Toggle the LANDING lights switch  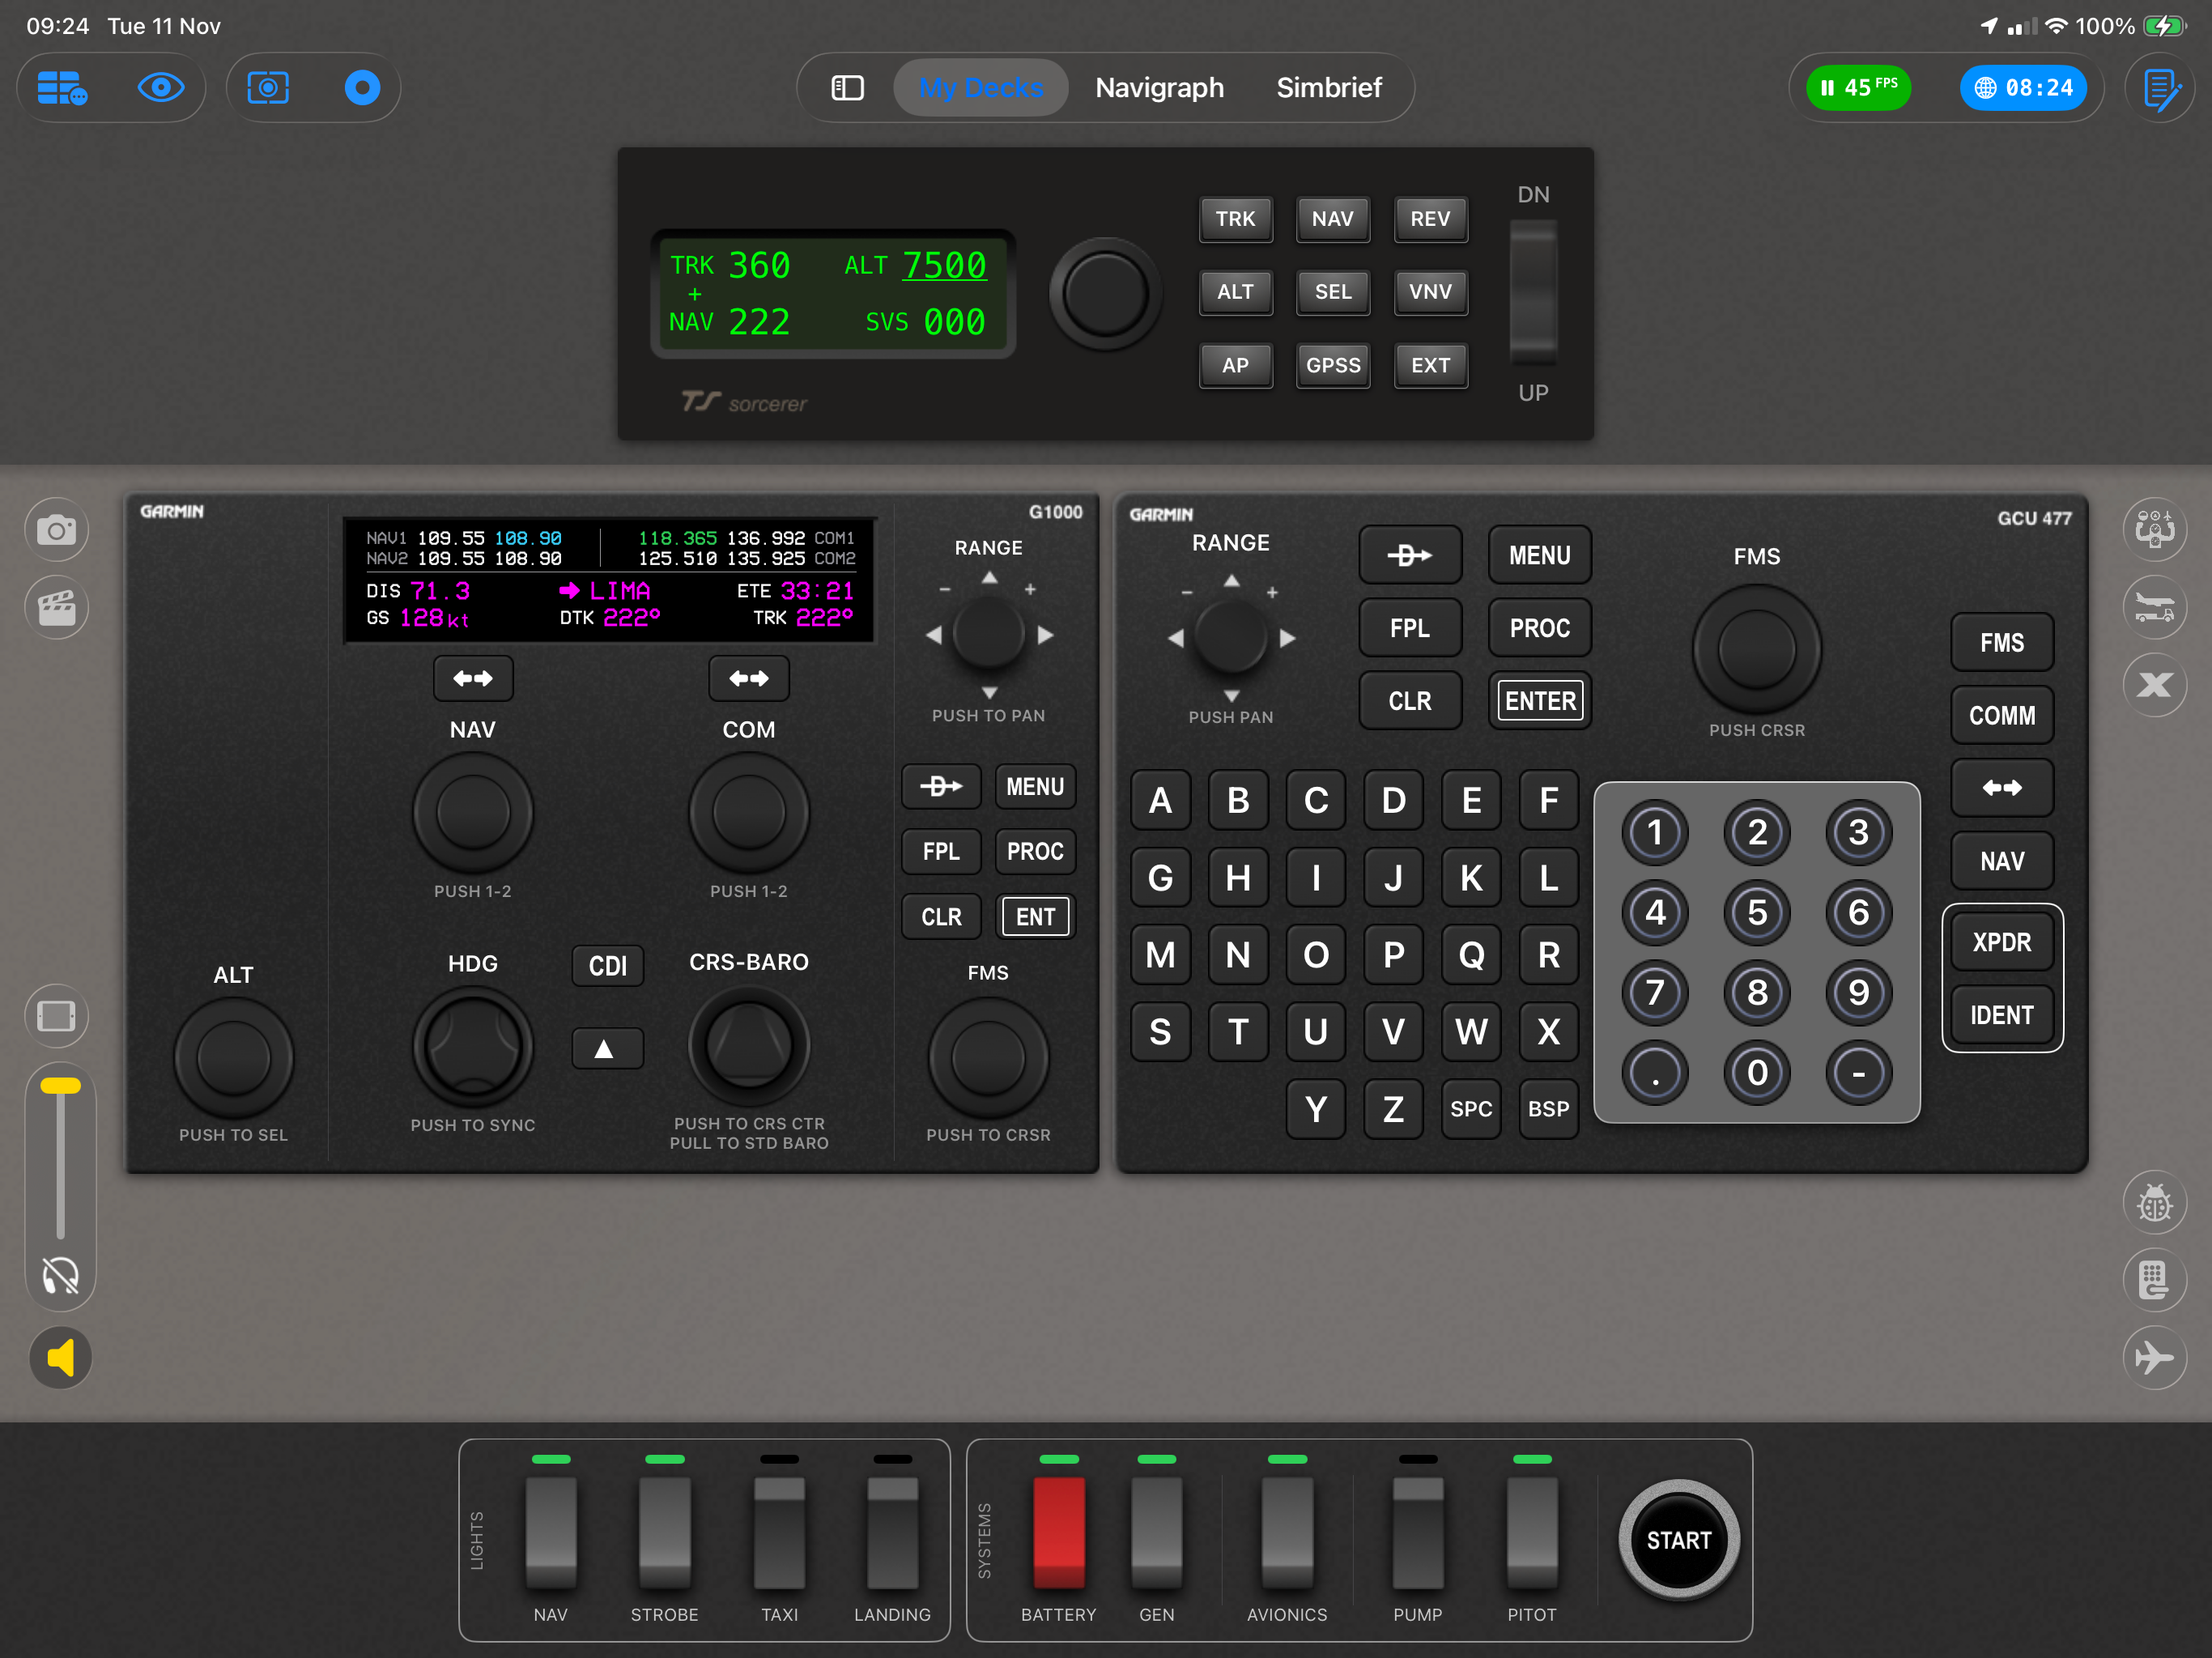(893, 1532)
